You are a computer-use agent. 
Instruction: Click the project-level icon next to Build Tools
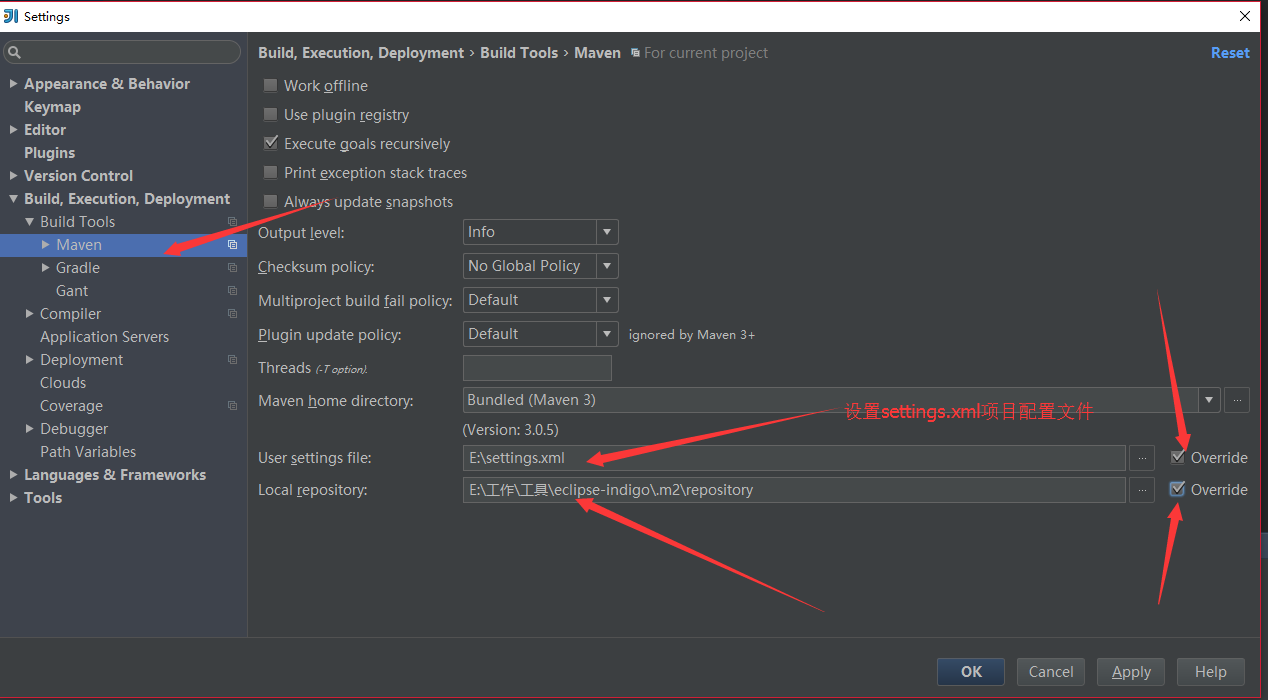(232, 222)
